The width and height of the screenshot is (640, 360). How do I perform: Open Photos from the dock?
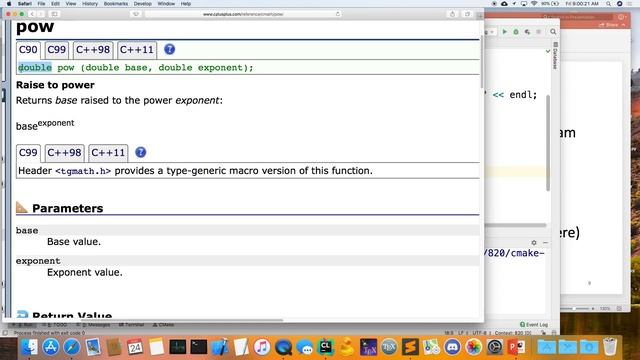tap(474, 347)
